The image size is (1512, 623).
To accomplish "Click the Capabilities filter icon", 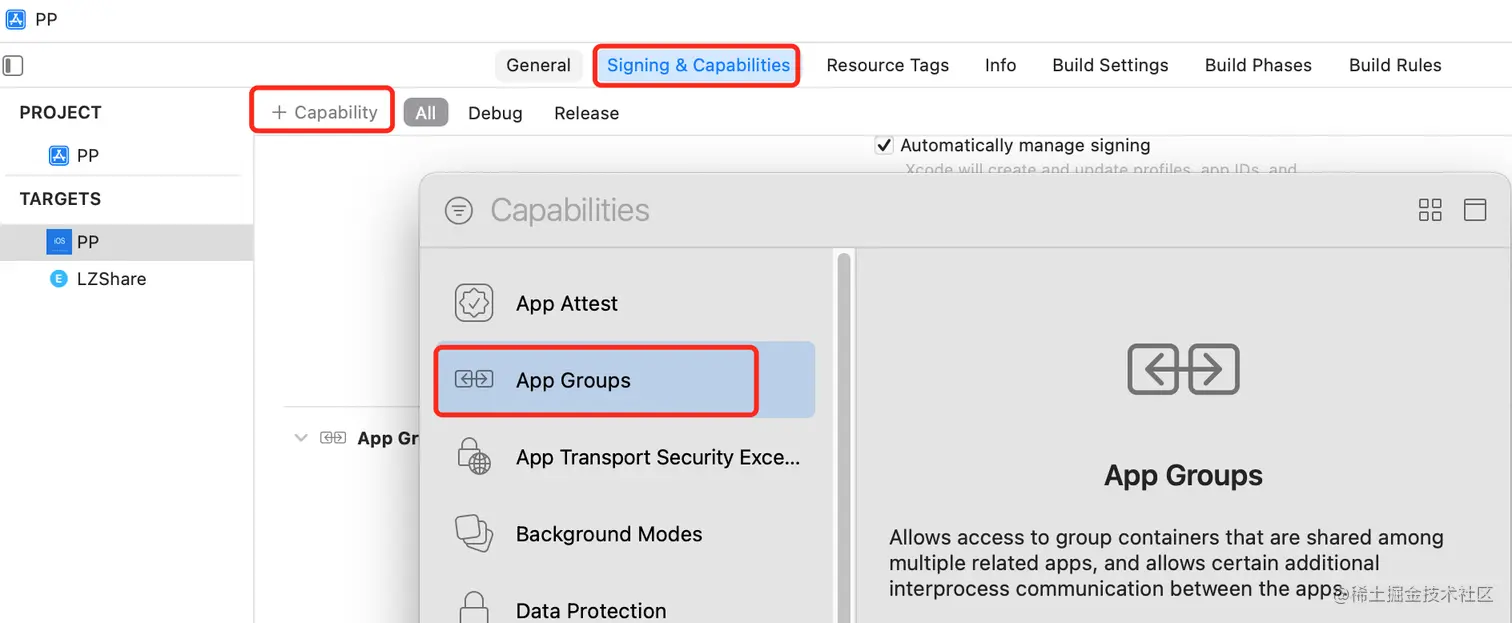I will click(x=458, y=210).
